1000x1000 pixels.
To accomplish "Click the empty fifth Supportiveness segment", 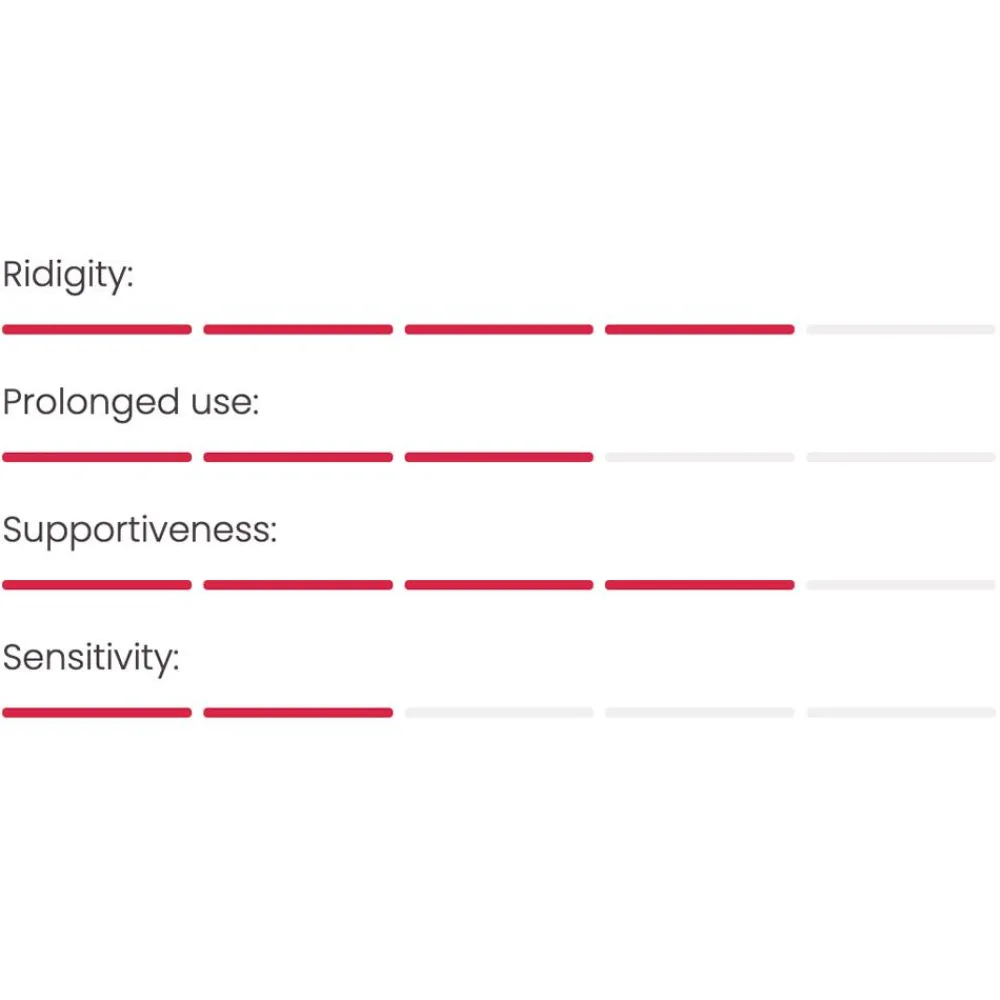I will [901, 584].
